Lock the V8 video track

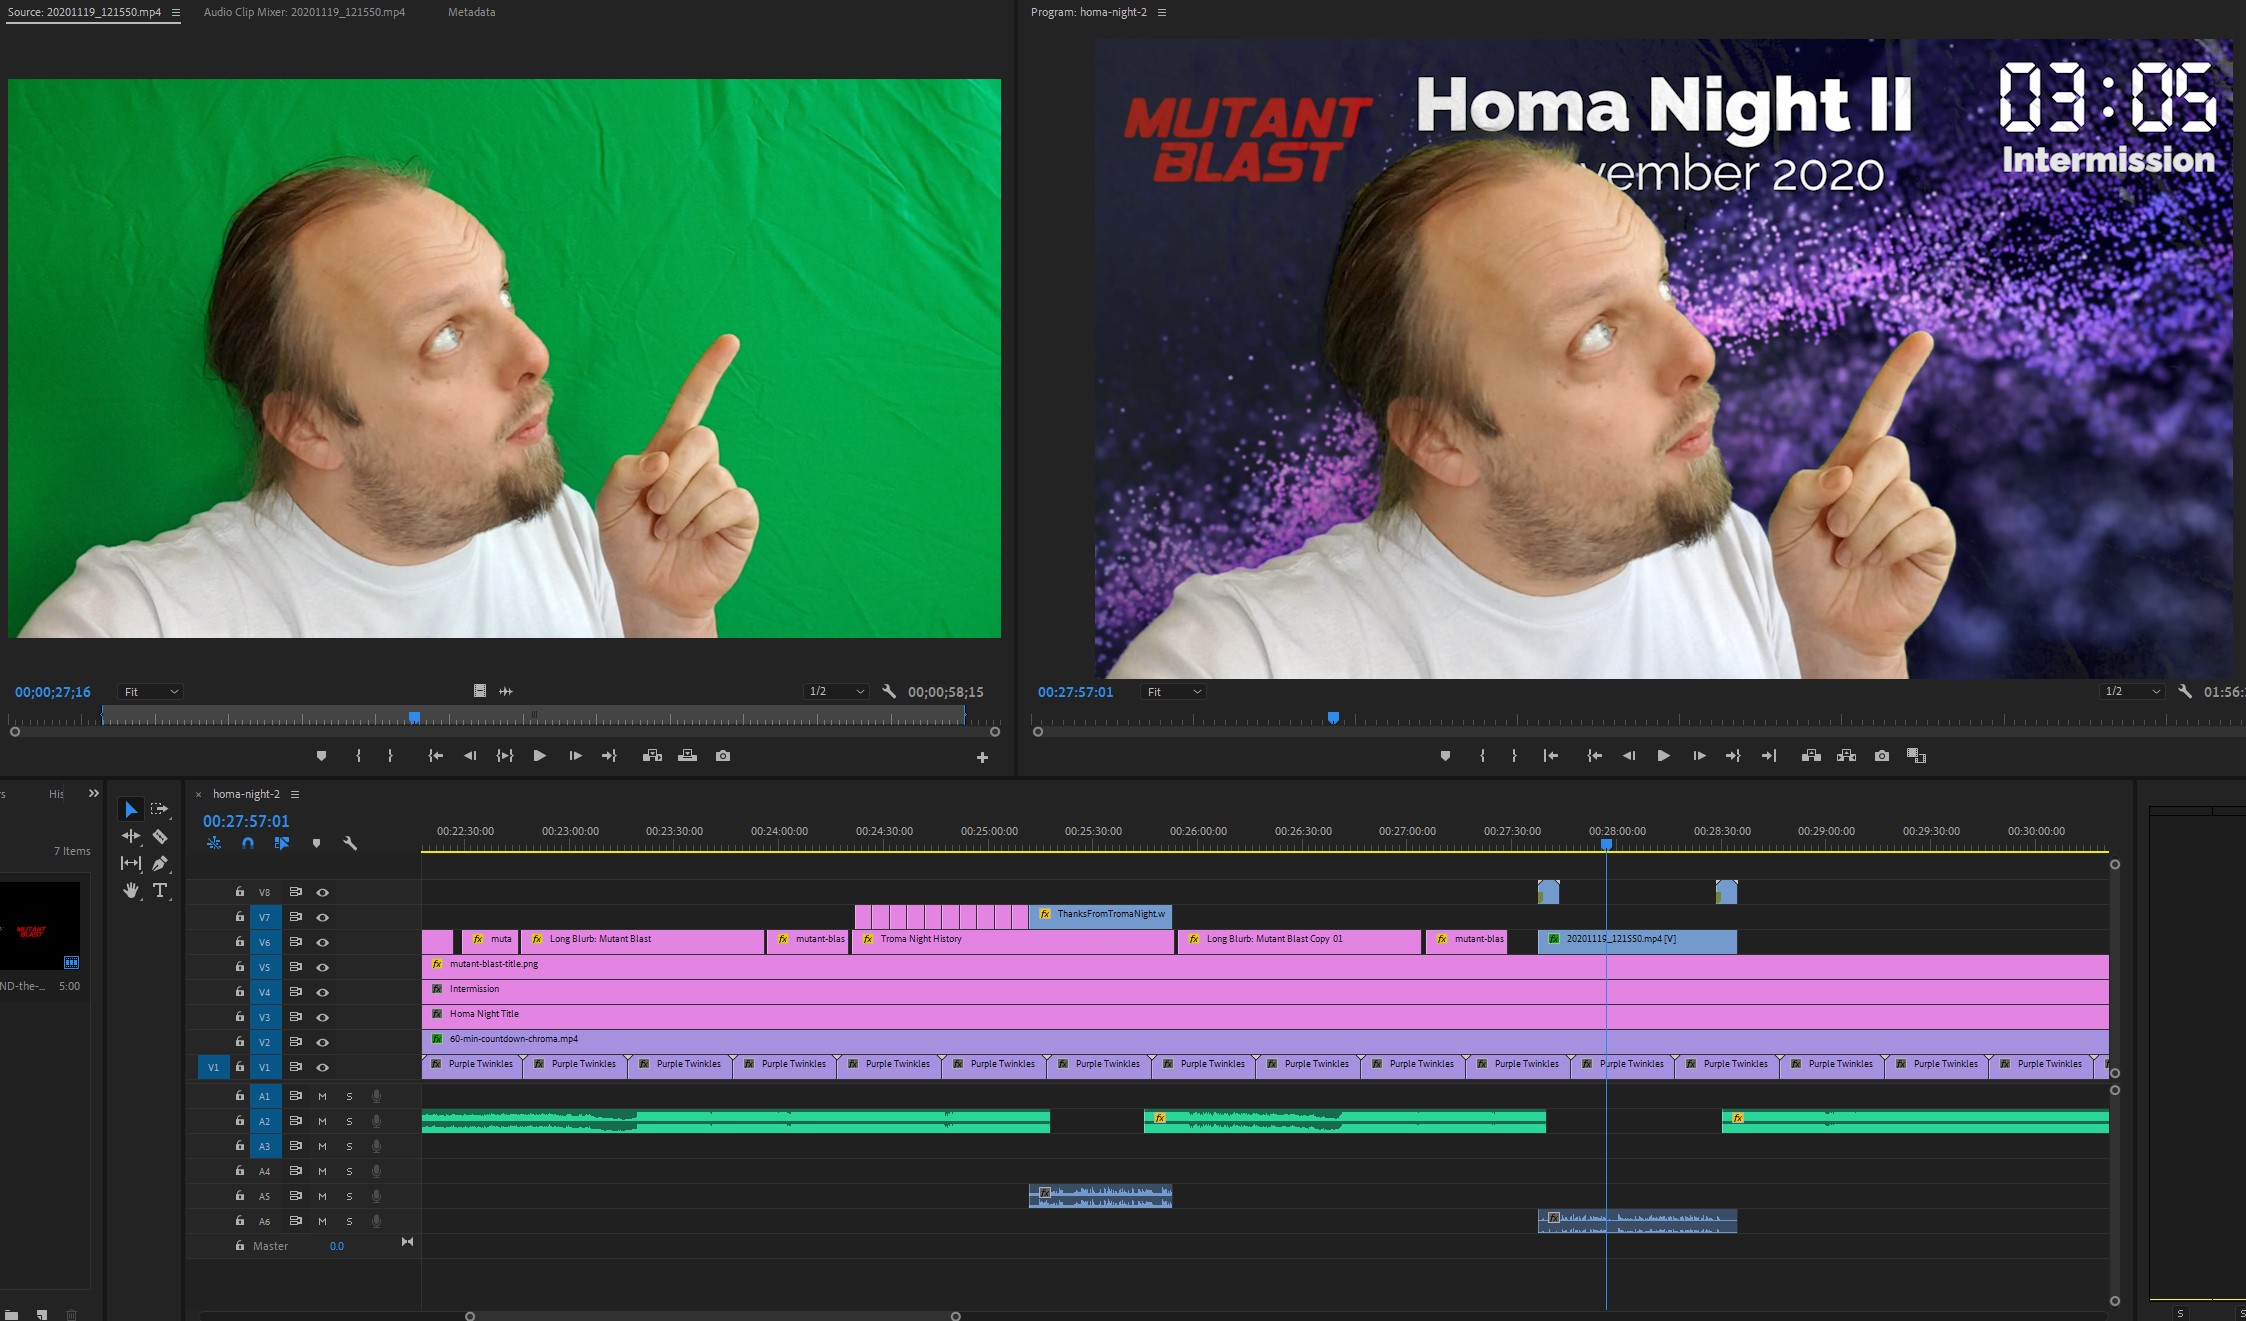tap(240, 892)
